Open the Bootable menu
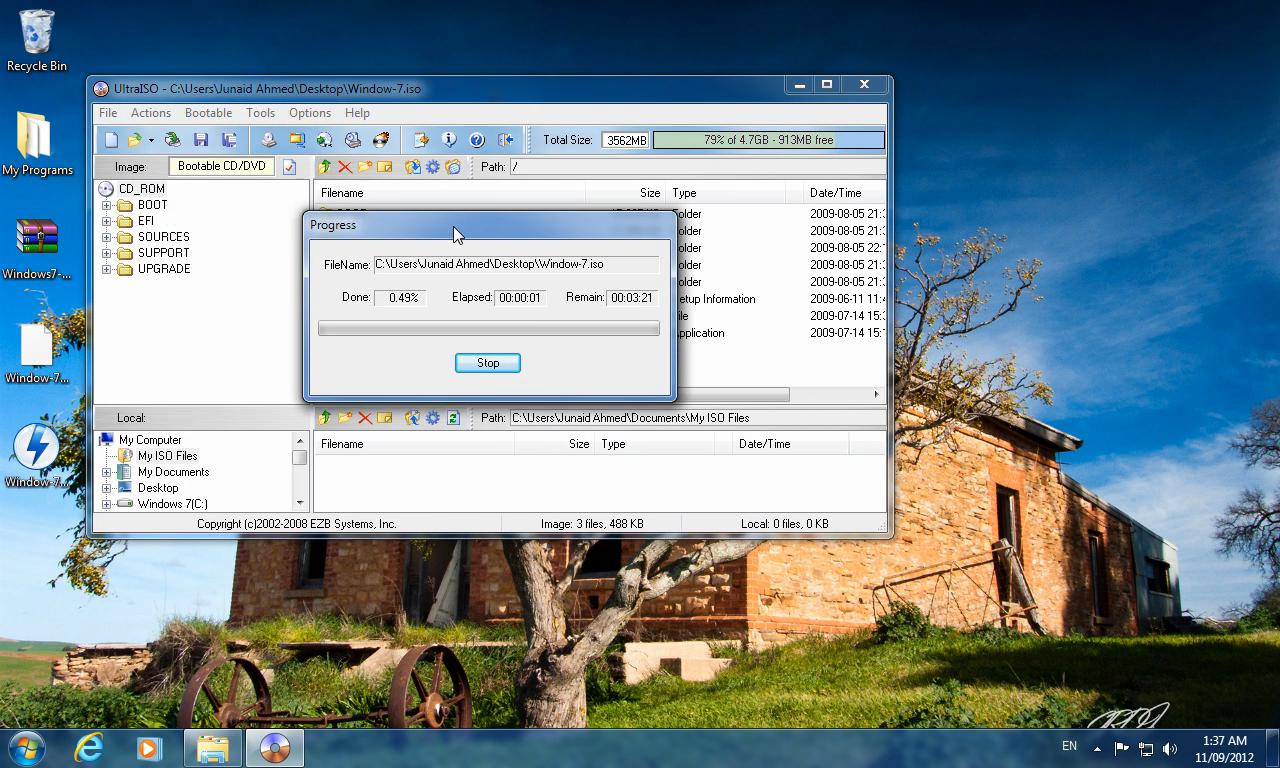The image size is (1280, 768). (x=208, y=113)
